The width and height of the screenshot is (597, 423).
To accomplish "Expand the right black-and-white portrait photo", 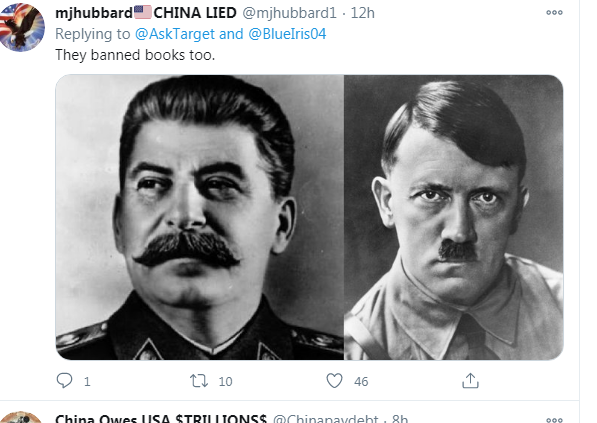I will pos(453,217).
